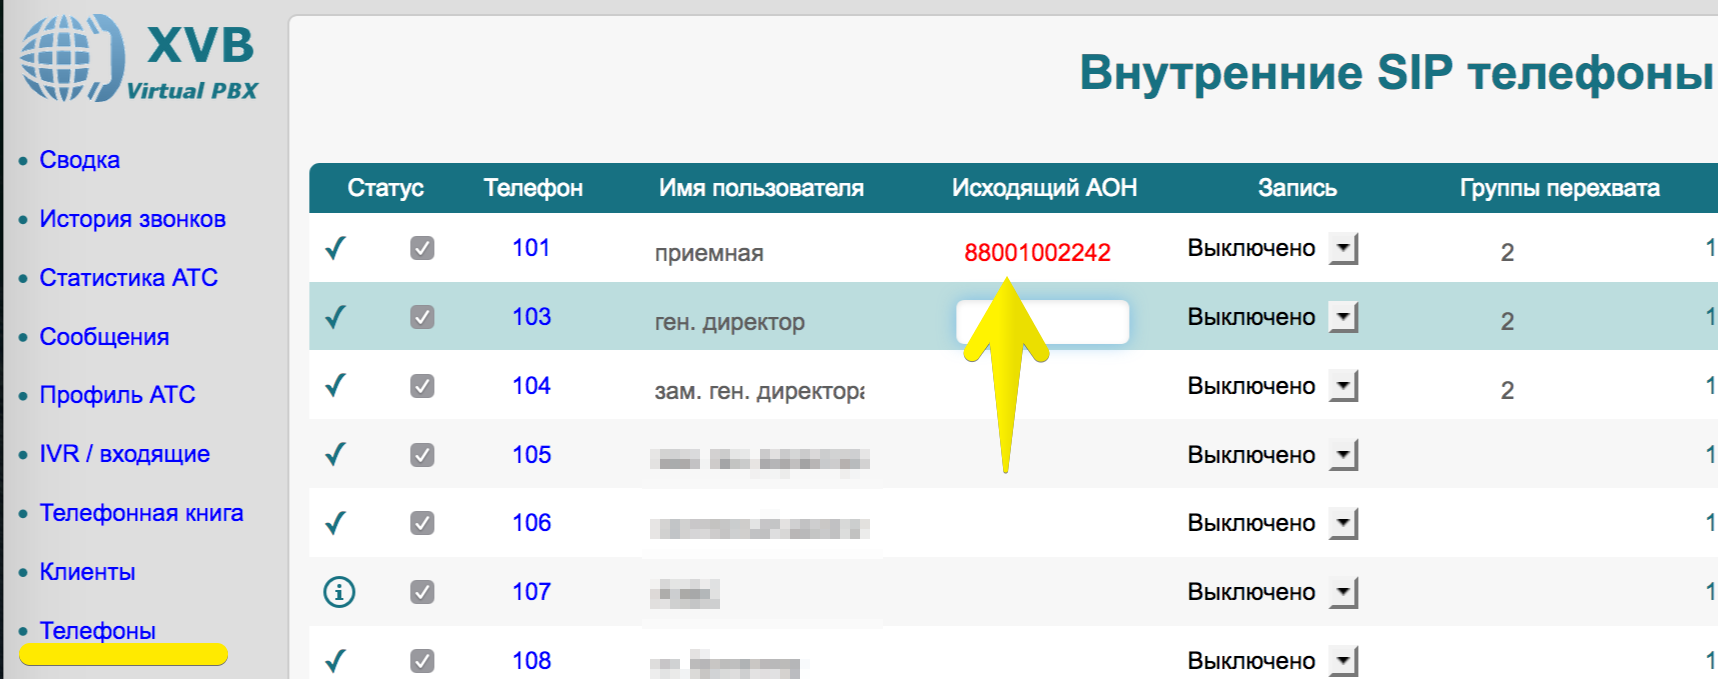Click the checkmark status icon for phone 103
This screenshot has width=1718, height=679.
[336, 317]
